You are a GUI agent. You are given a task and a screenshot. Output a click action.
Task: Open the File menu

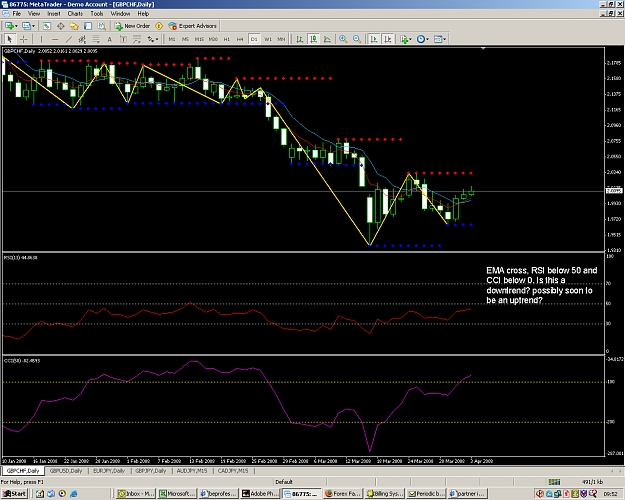(17, 14)
